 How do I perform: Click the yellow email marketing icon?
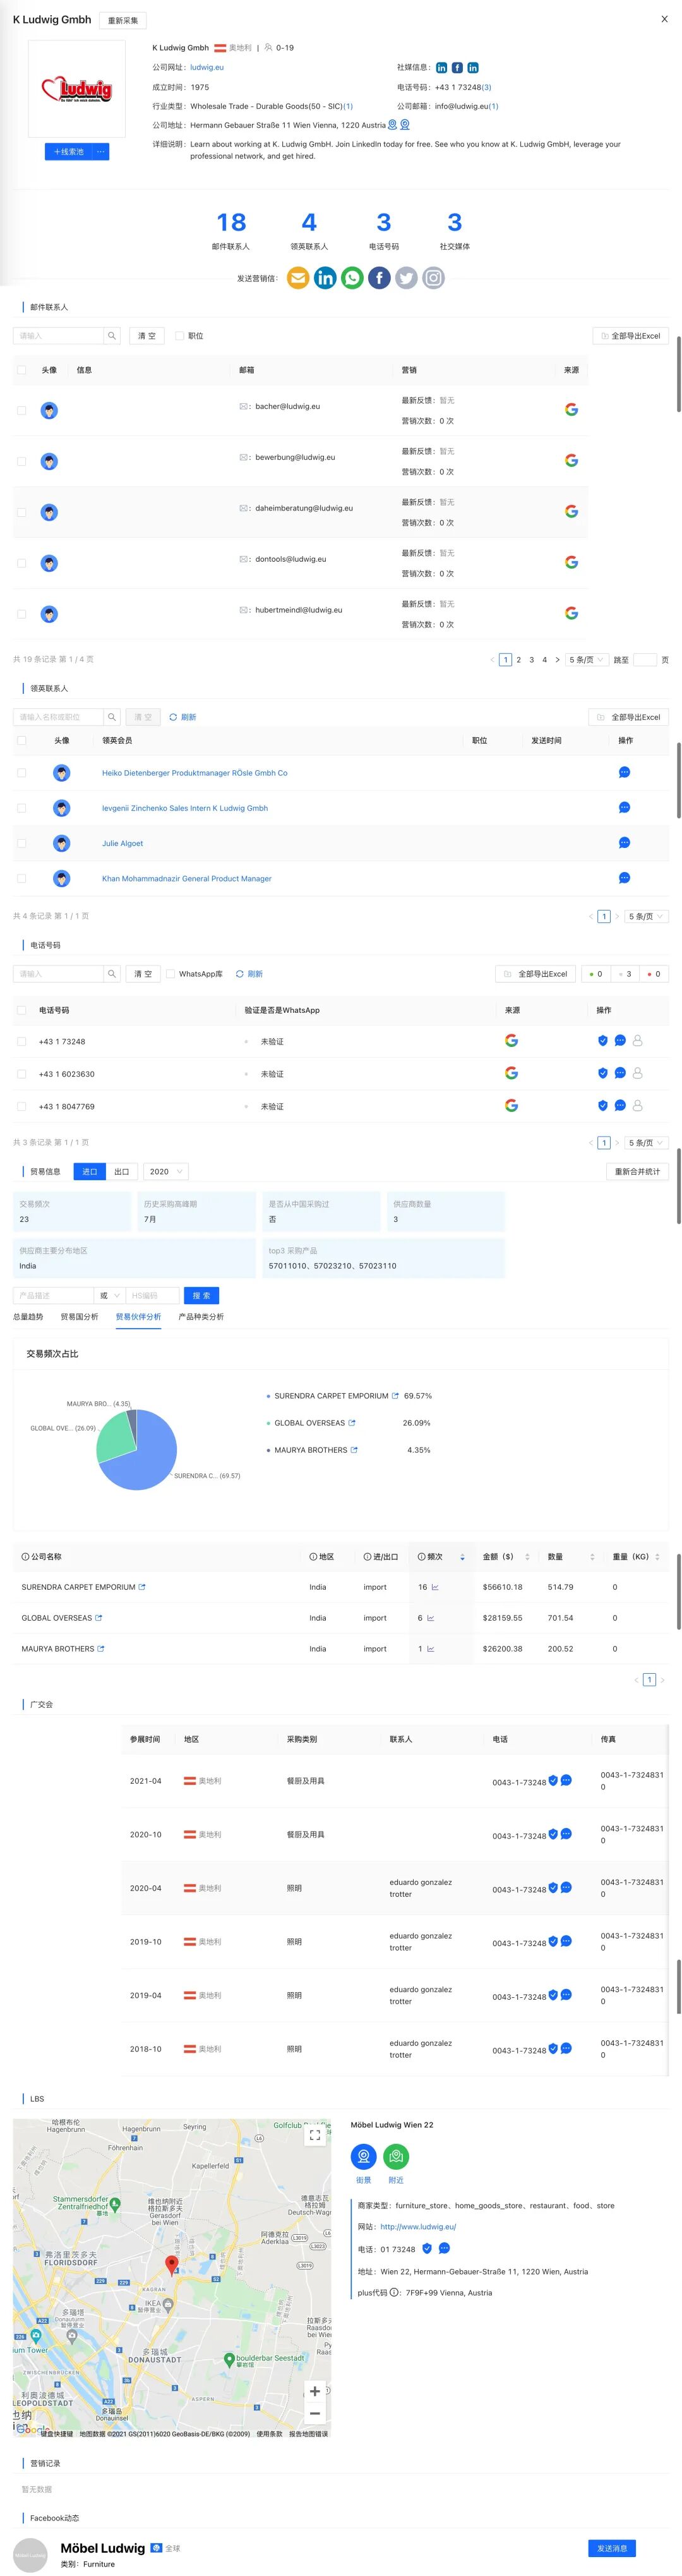[x=298, y=278]
